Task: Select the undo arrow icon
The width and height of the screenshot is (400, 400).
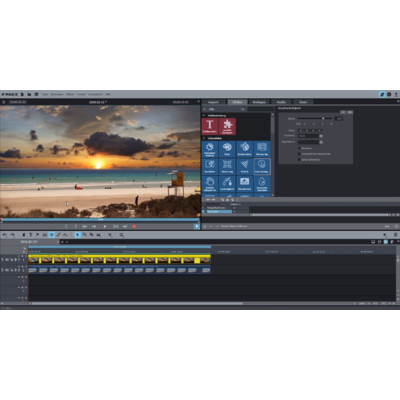Action: [5, 235]
